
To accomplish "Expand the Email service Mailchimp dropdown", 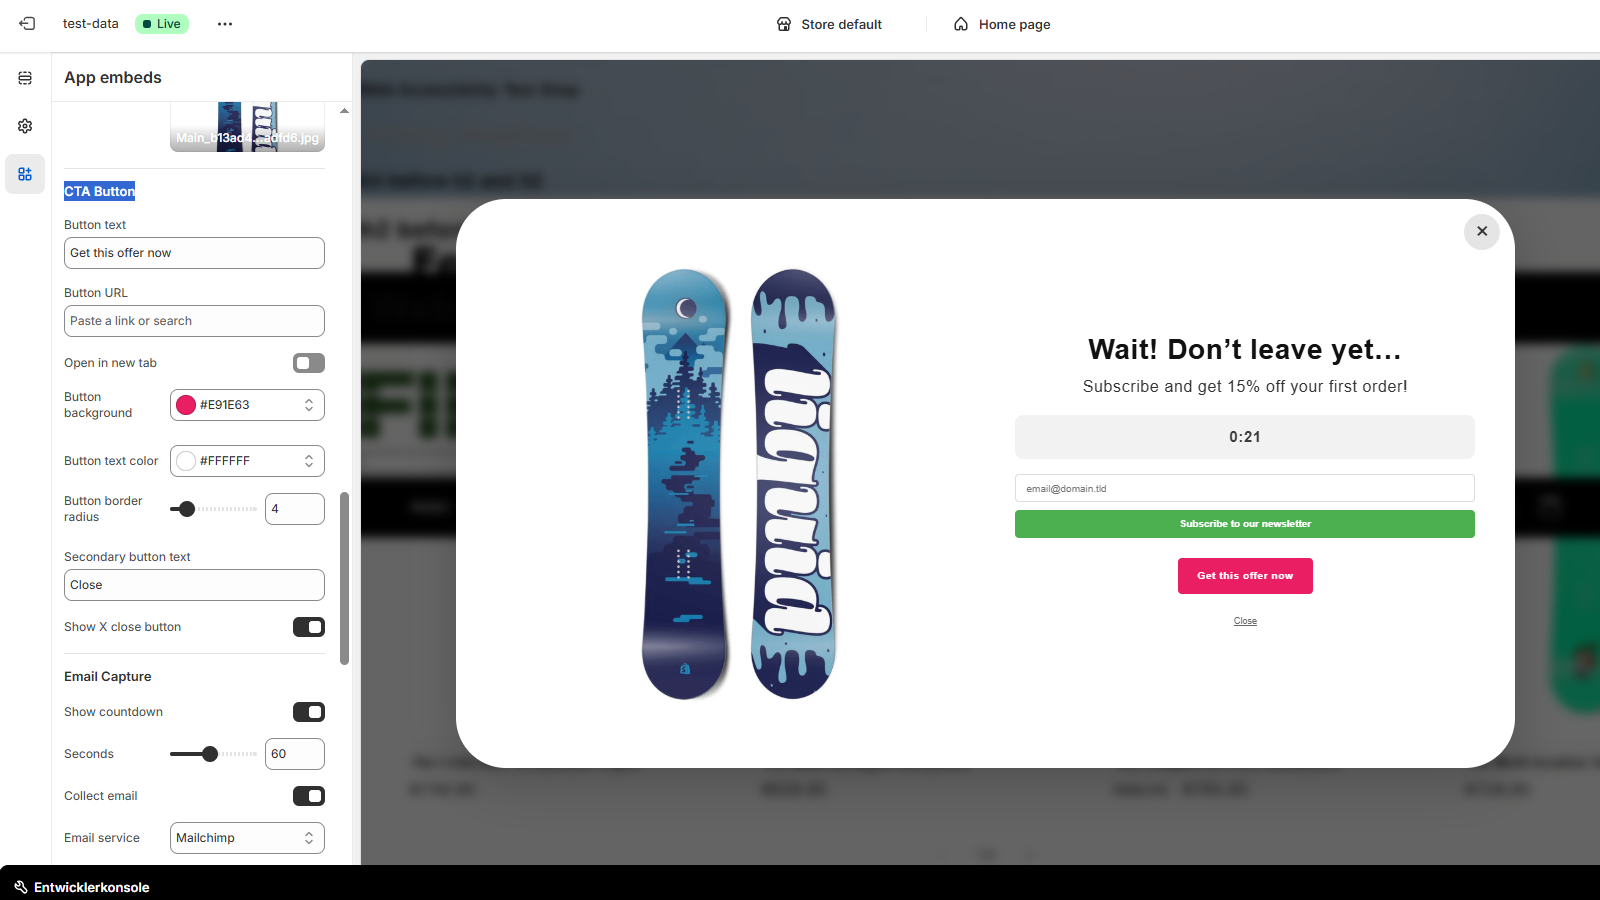I will click(x=247, y=838).
